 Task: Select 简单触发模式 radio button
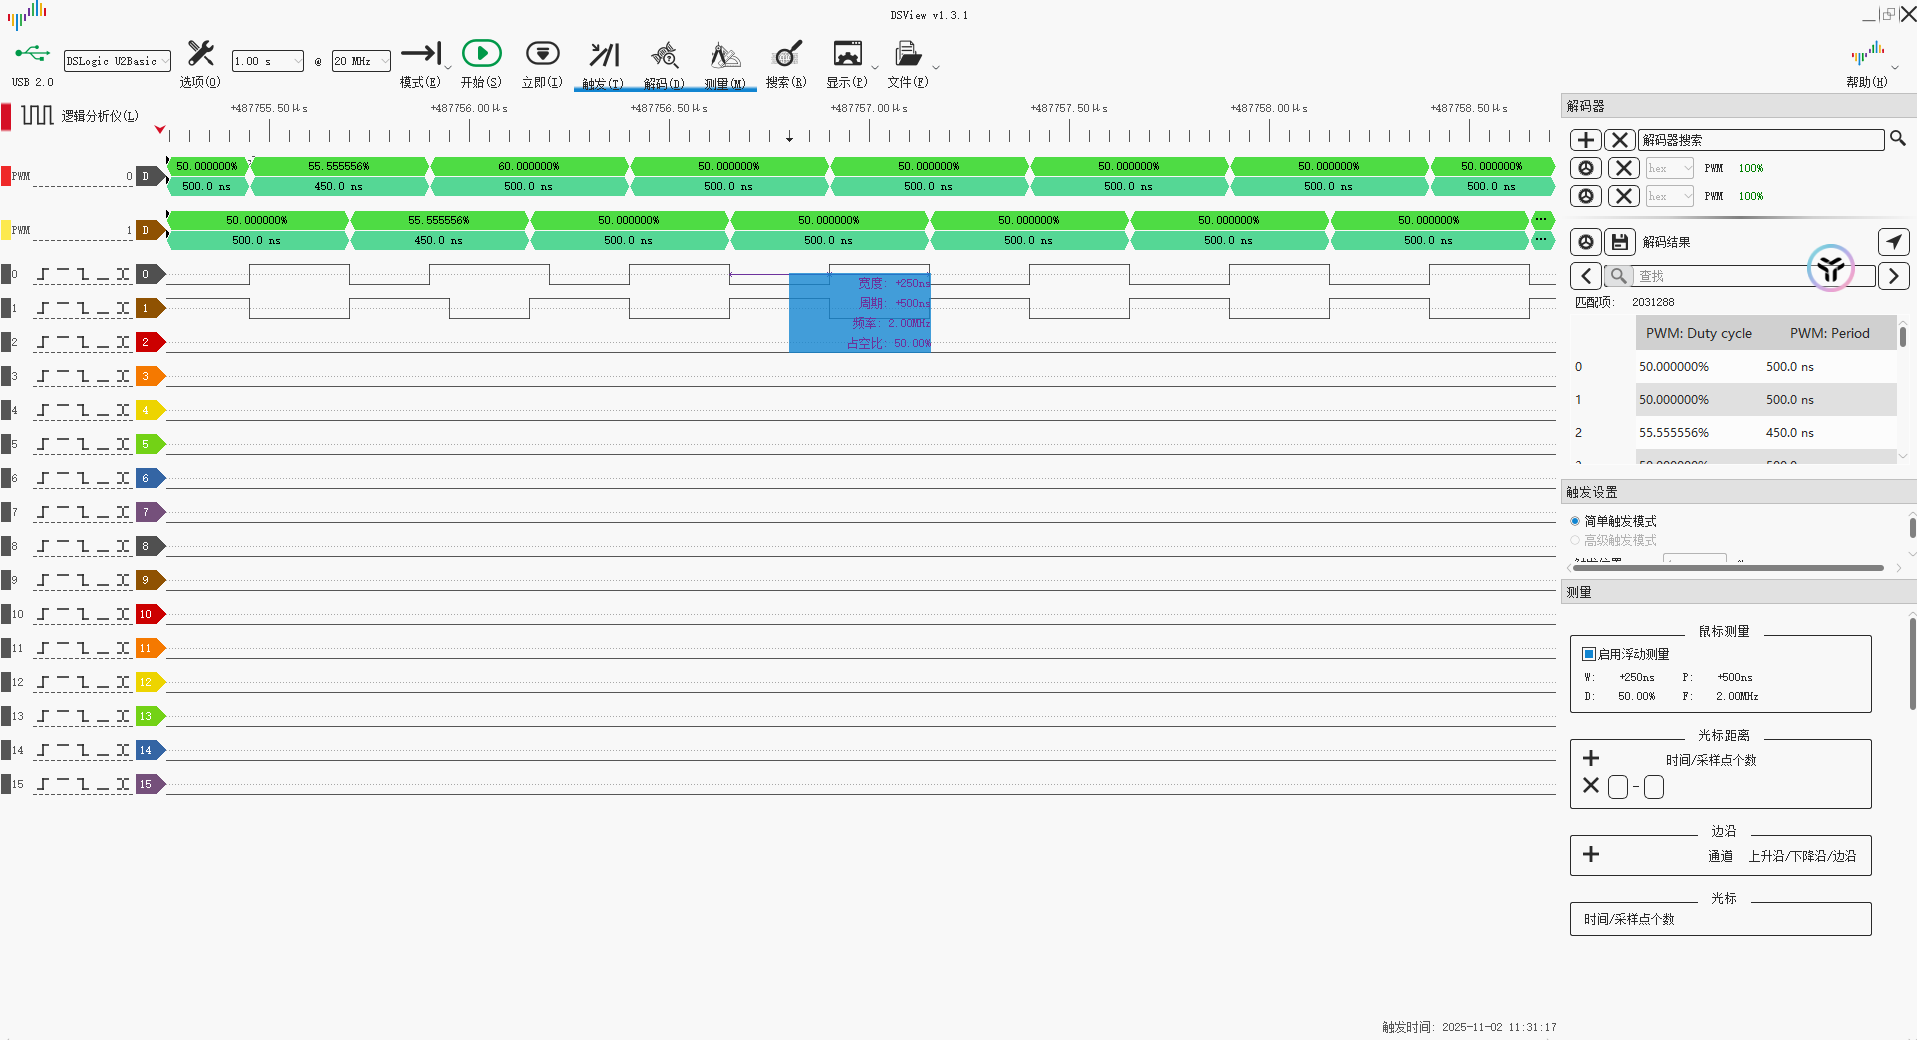point(1575,521)
